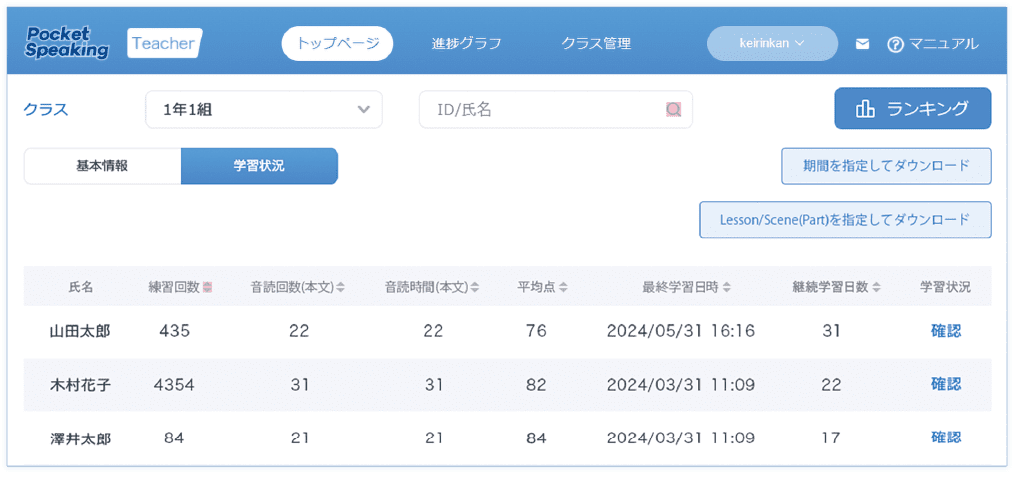This screenshot has width=1019, height=477.
Task: Click 期間を指定してダウンロード button
Action: point(886,166)
